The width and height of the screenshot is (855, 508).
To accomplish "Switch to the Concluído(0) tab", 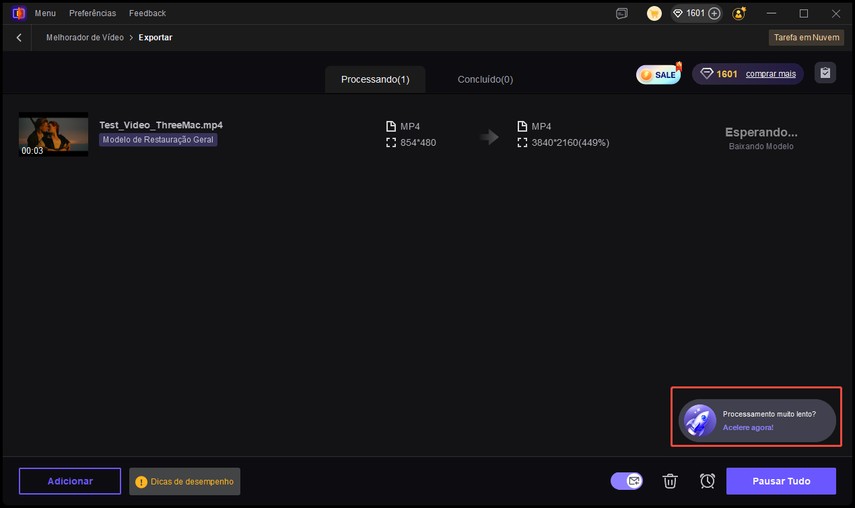I will coord(485,79).
